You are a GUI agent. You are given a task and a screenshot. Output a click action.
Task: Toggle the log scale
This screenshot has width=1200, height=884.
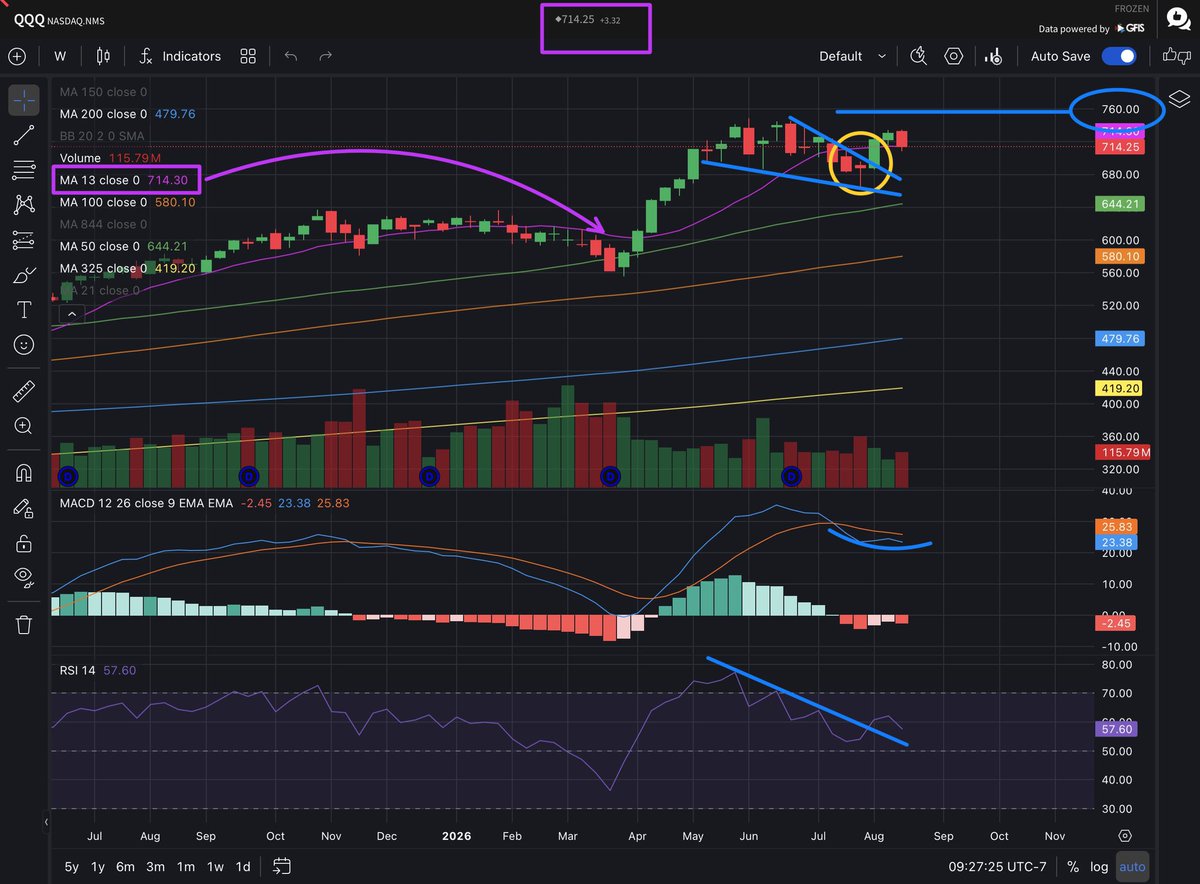tap(1099, 867)
